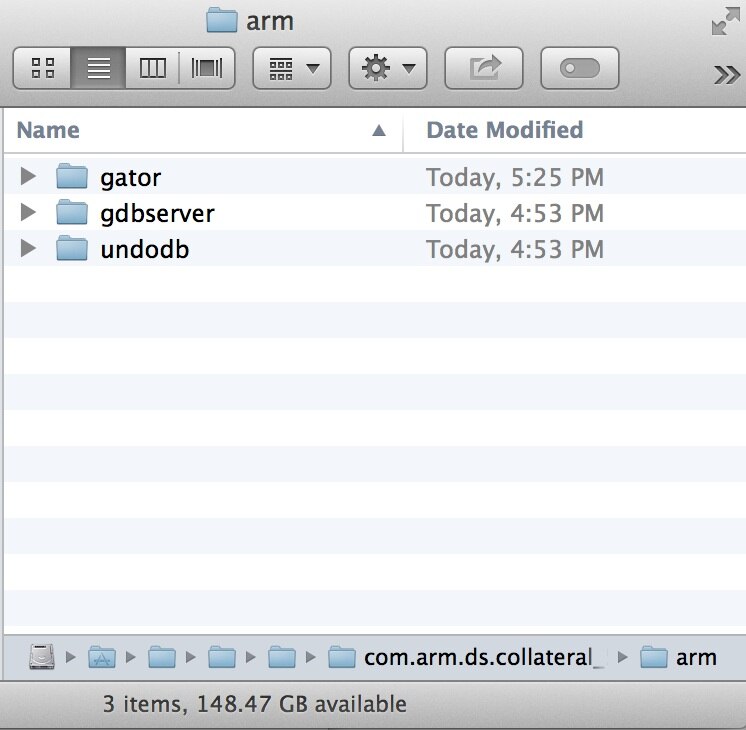Viewport: 746px width, 730px height.
Task: Switch to Cover Flow view
Action: (x=207, y=68)
